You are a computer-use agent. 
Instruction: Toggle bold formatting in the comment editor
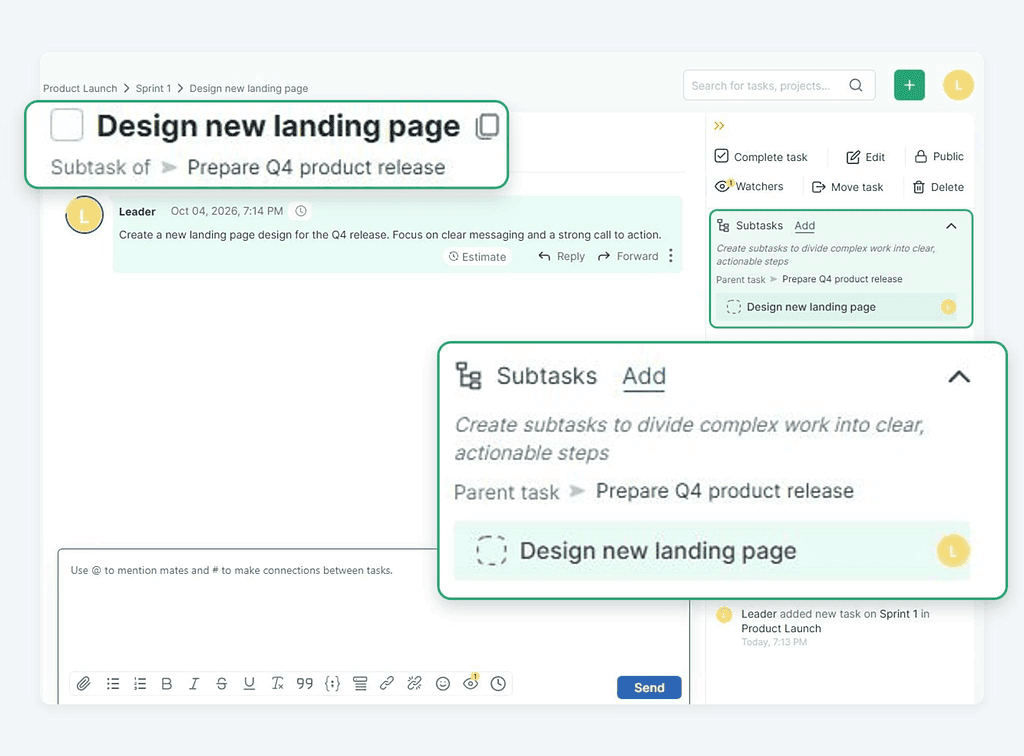point(167,684)
